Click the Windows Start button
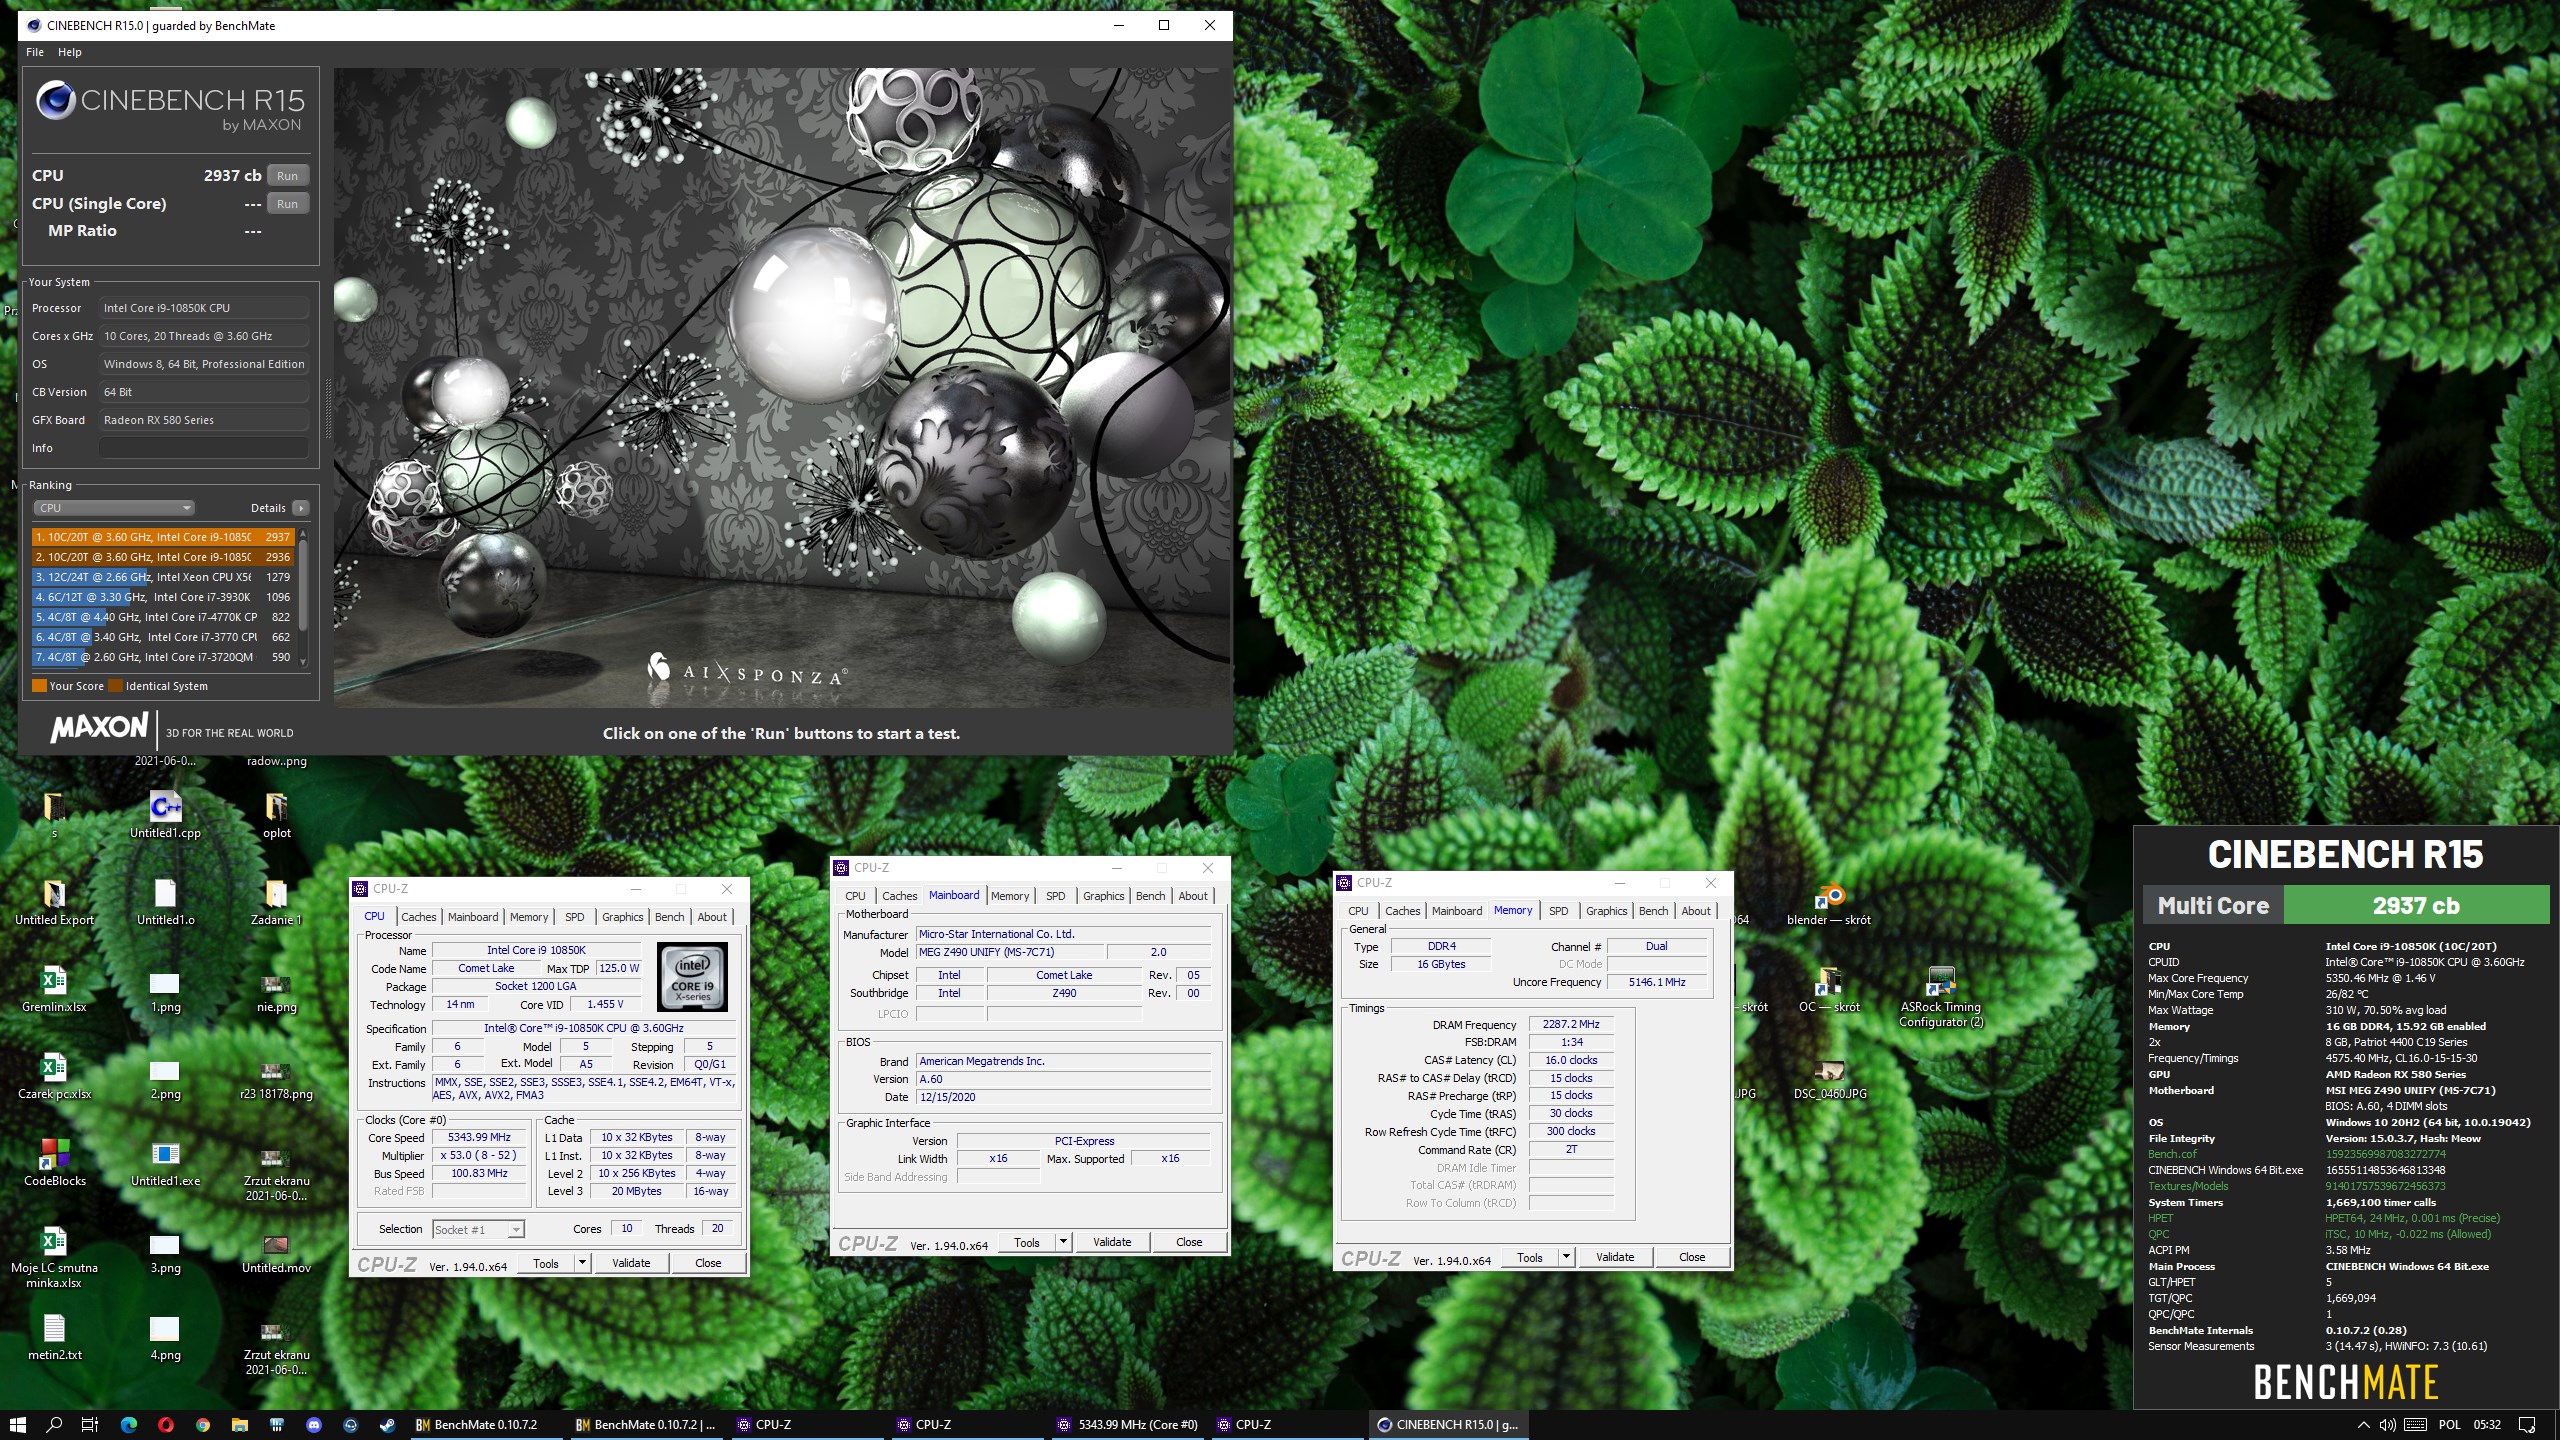 click(17, 1425)
